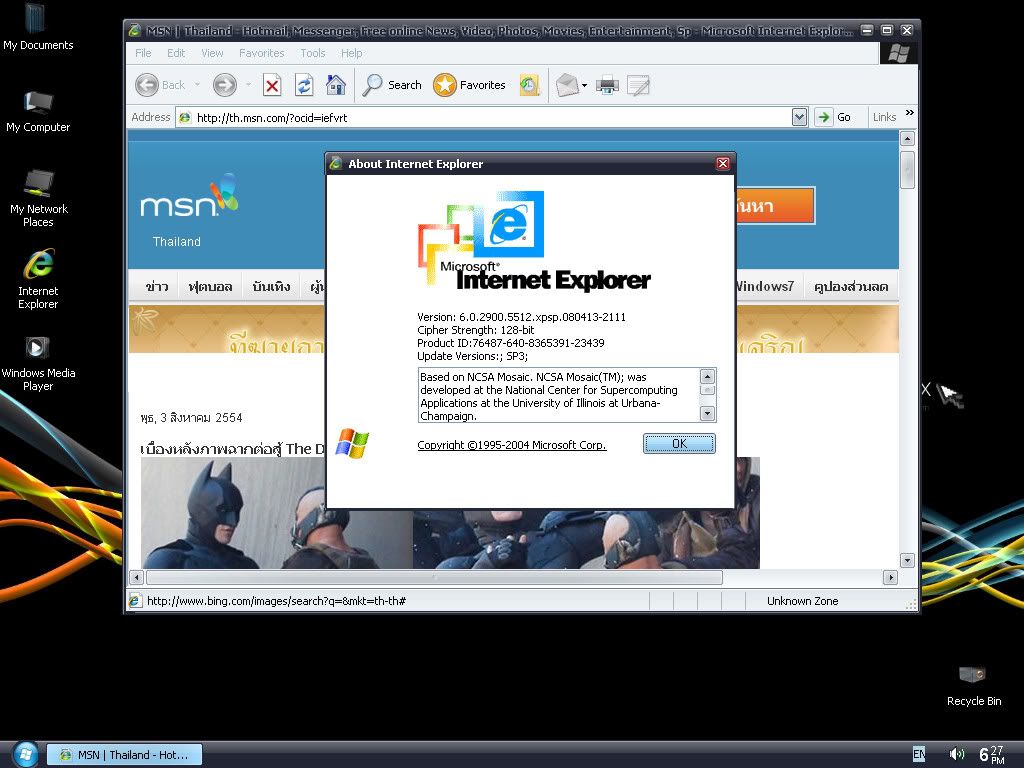1024x768 pixels.
Task: Click the browser vertical scrollbar up arrow
Action: point(907,138)
